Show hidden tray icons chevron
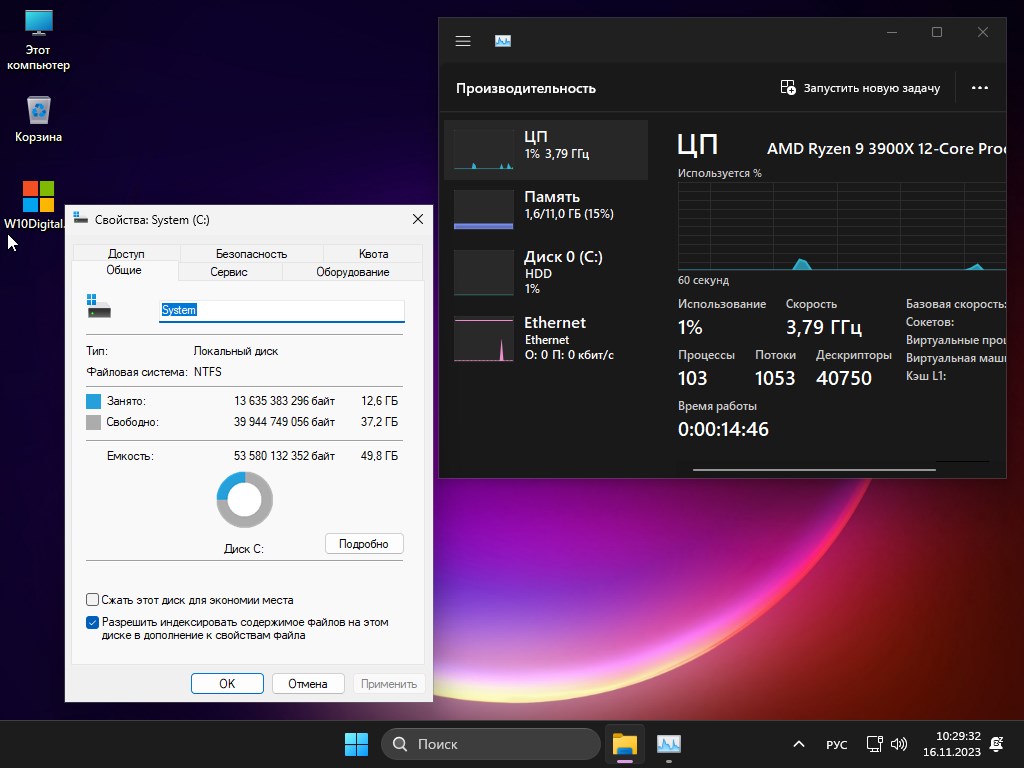1024x768 pixels. pyautogui.click(x=798, y=744)
